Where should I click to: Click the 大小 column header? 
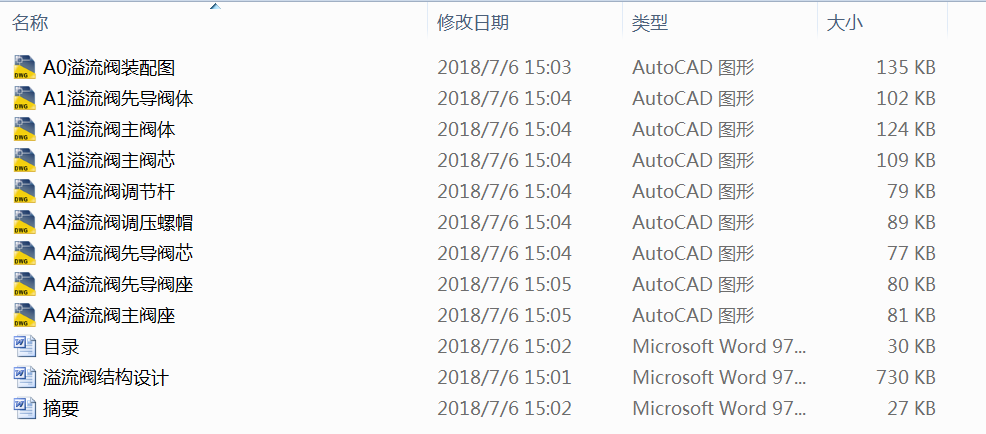pyautogui.click(x=845, y=22)
